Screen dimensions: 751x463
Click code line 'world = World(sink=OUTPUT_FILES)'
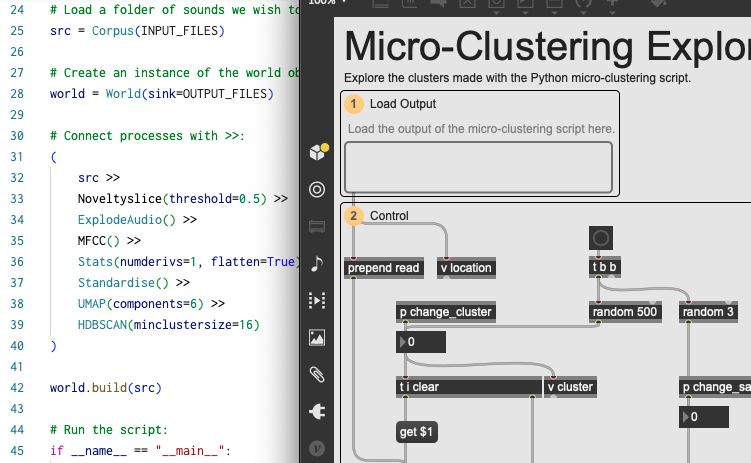162,94
